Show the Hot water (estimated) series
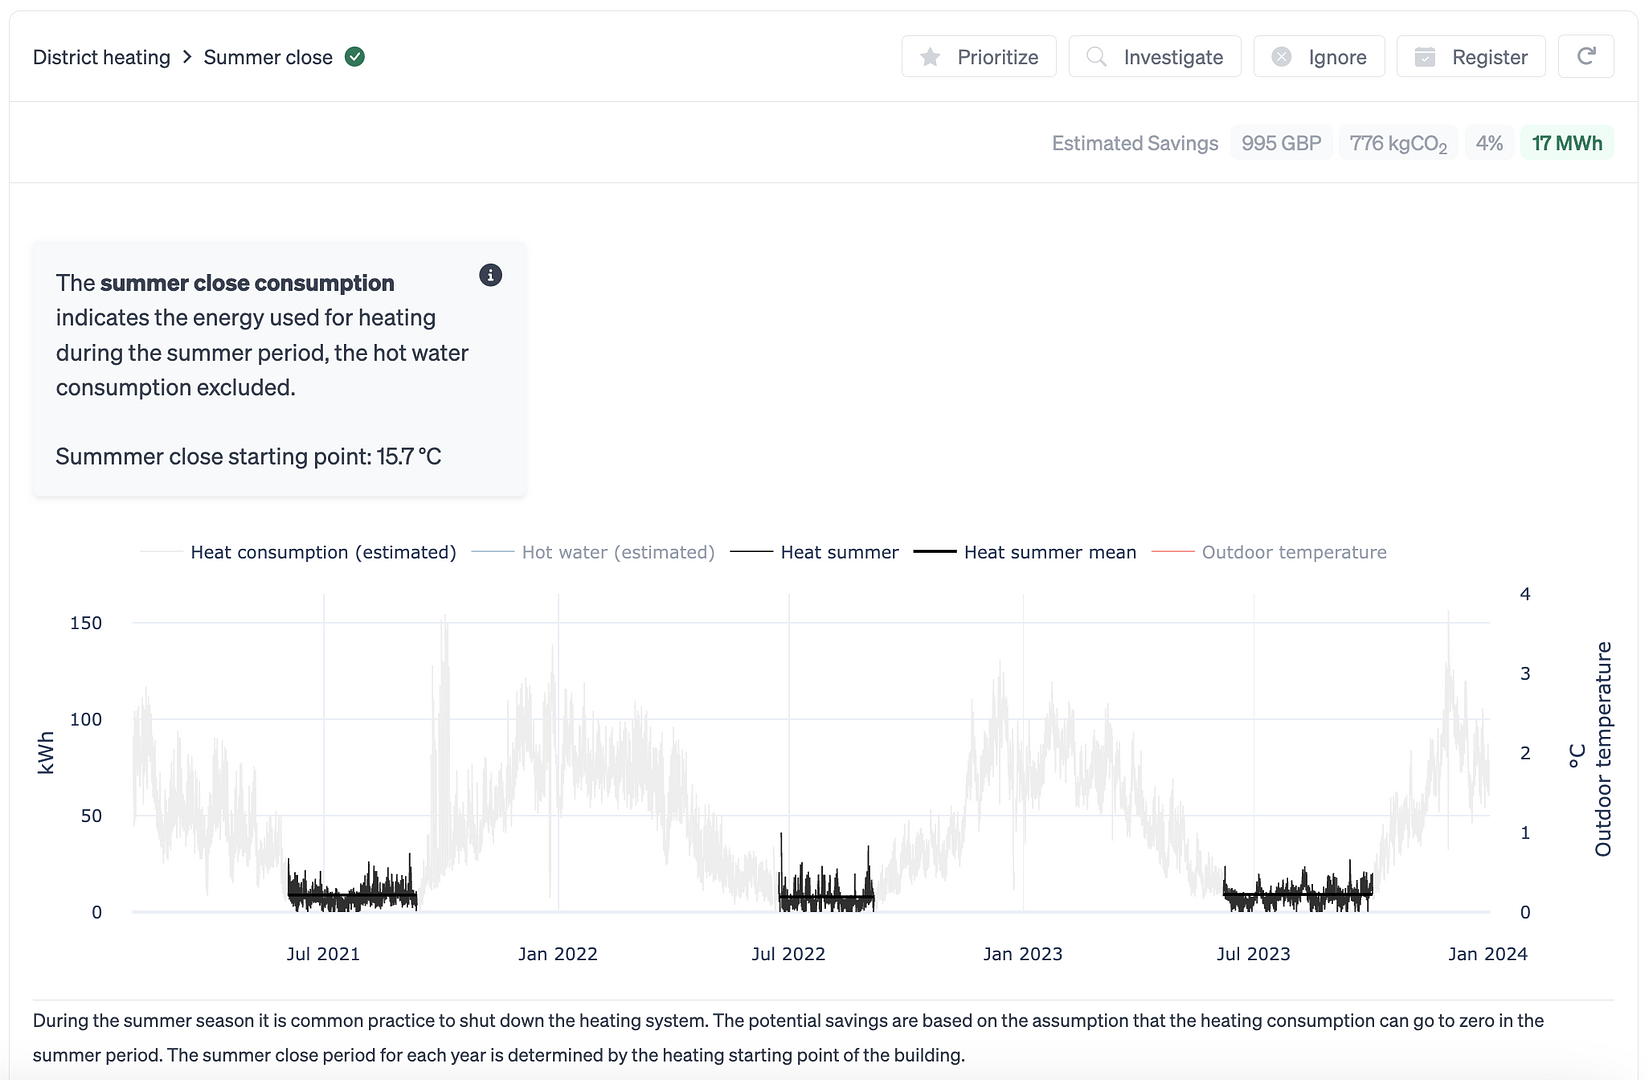This screenshot has height=1080, width=1649. tap(617, 552)
